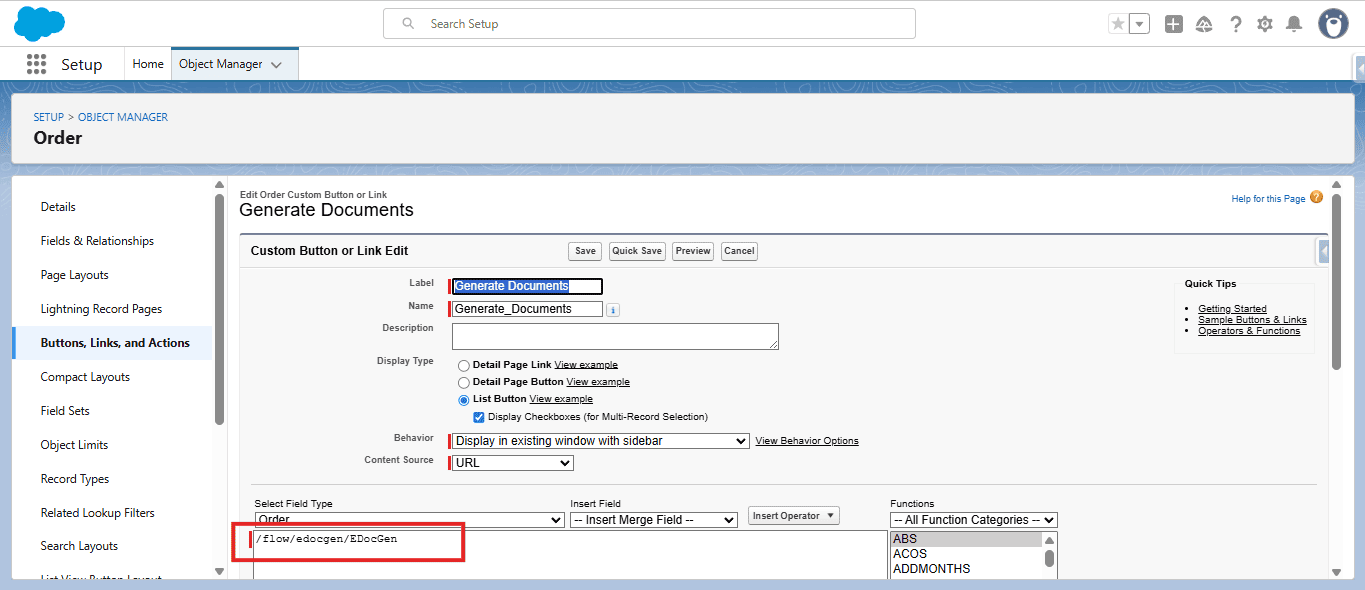
Task: Click the Help for this Page icon
Action: tap(1316, 197)
